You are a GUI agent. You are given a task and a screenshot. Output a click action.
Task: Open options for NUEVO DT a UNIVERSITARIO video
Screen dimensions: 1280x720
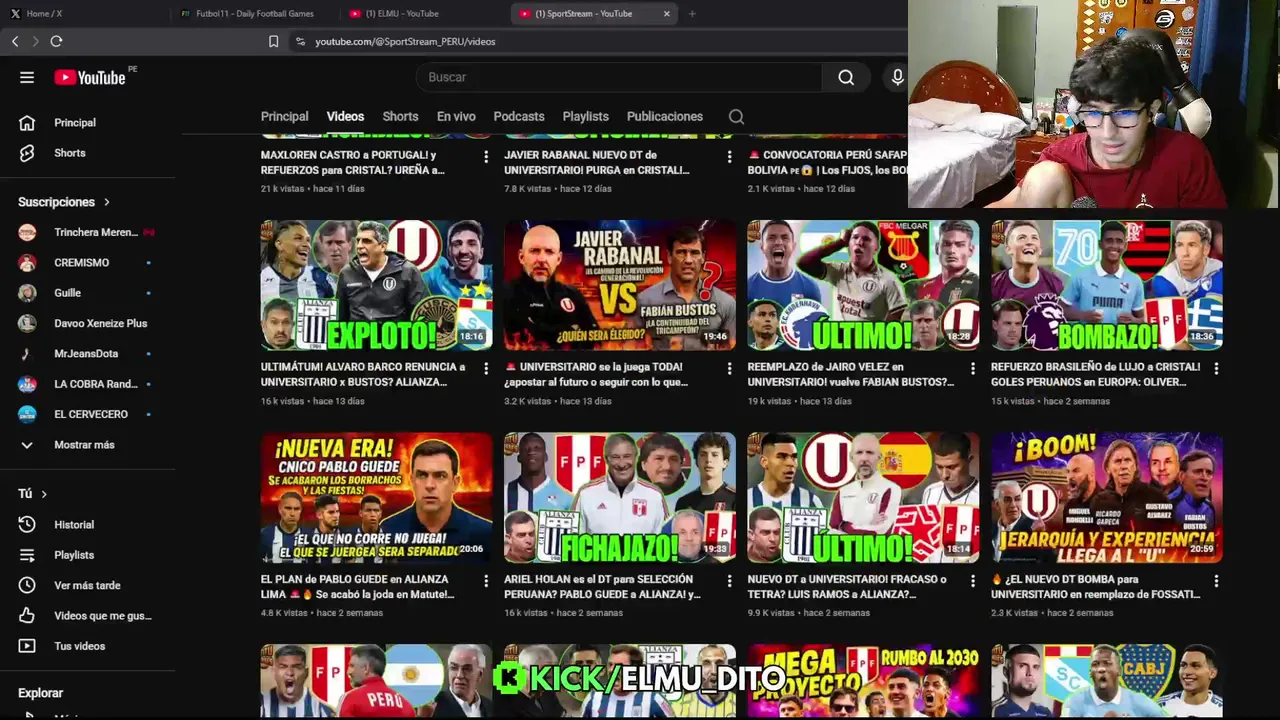click(973, 581)
